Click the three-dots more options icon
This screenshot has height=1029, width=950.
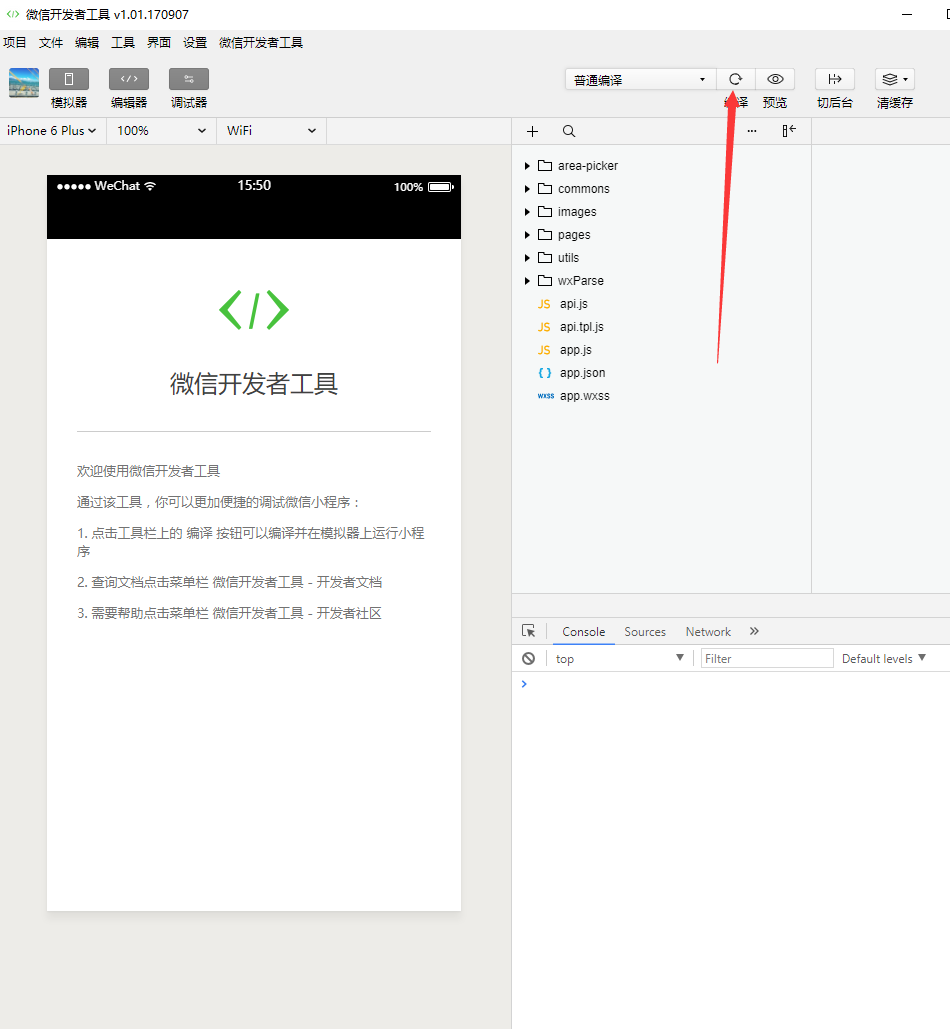[x=752, y=131]
